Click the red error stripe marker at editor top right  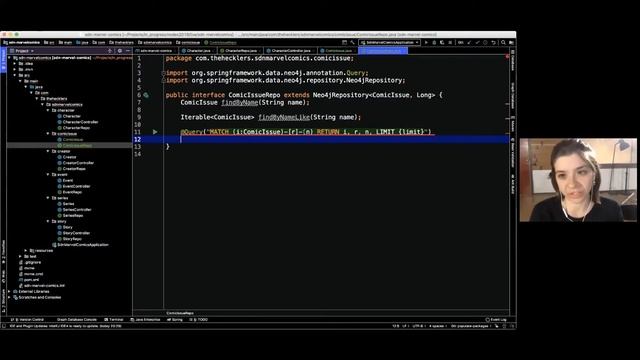(x=507, y=56)
